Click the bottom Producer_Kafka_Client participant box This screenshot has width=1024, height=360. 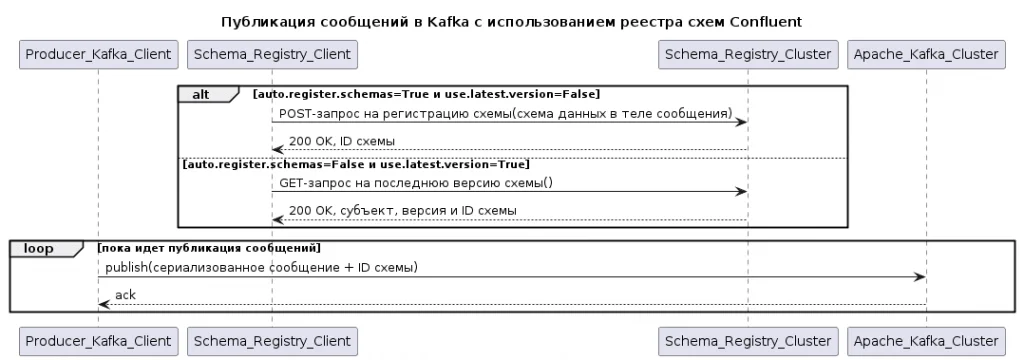pos(99,341)
